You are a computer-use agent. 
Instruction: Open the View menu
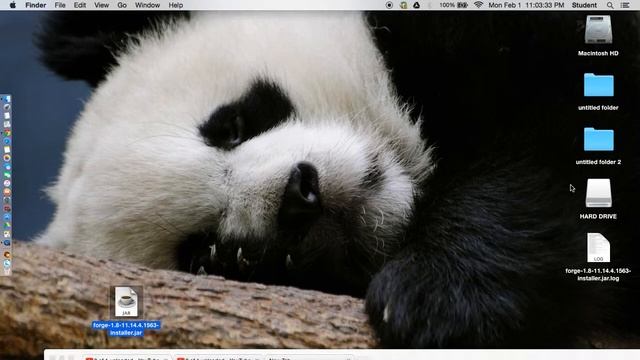coord(102,5)
